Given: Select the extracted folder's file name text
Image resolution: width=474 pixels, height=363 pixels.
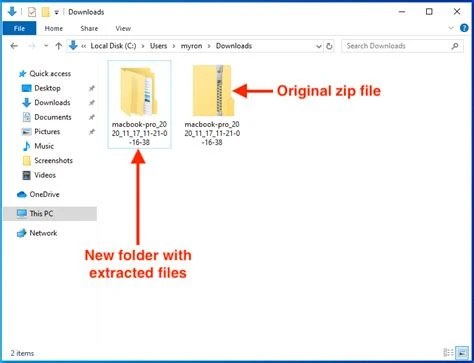Looking at the screenshot, I should [x=139, y=133].
